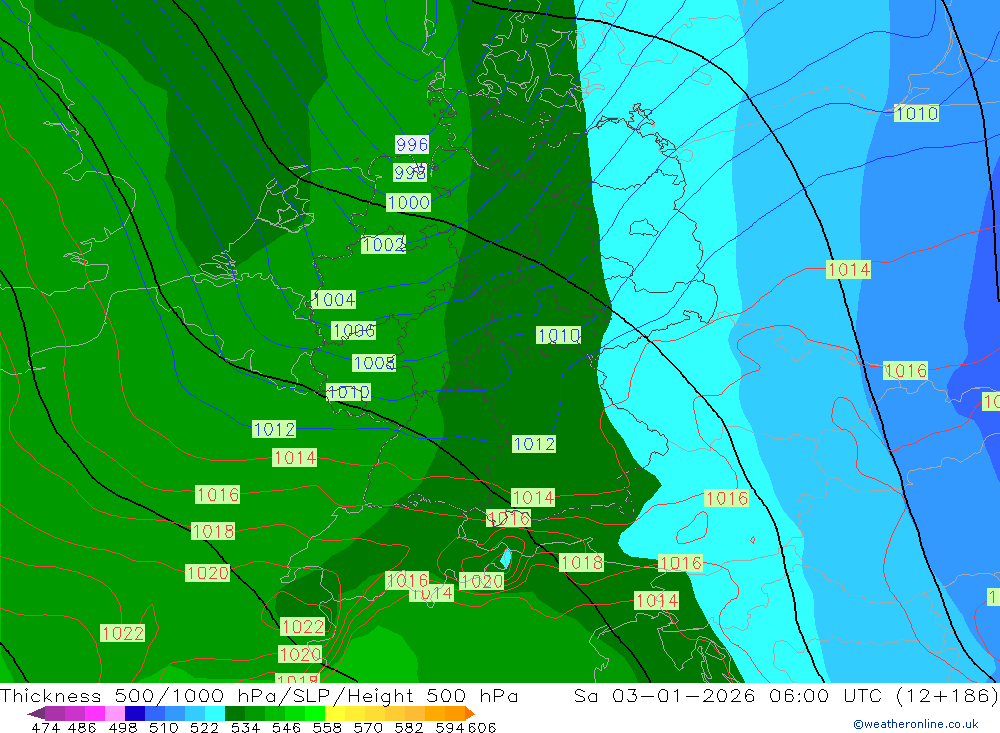Click the legend value 558
Image resolution: width=1000 pixels, height=733 pixels.
coord(327,728)
